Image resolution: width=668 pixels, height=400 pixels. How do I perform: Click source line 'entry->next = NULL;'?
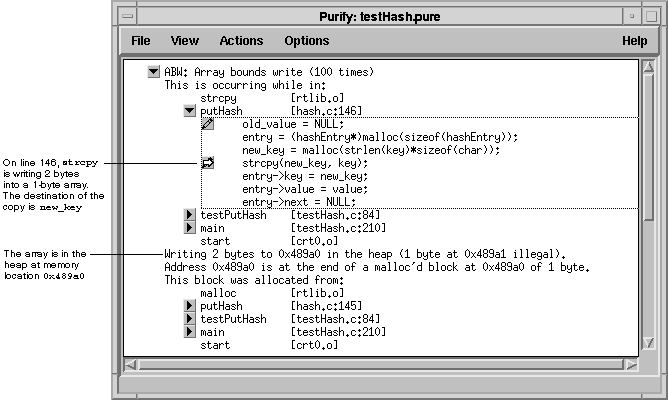click(x=299, y=202)
